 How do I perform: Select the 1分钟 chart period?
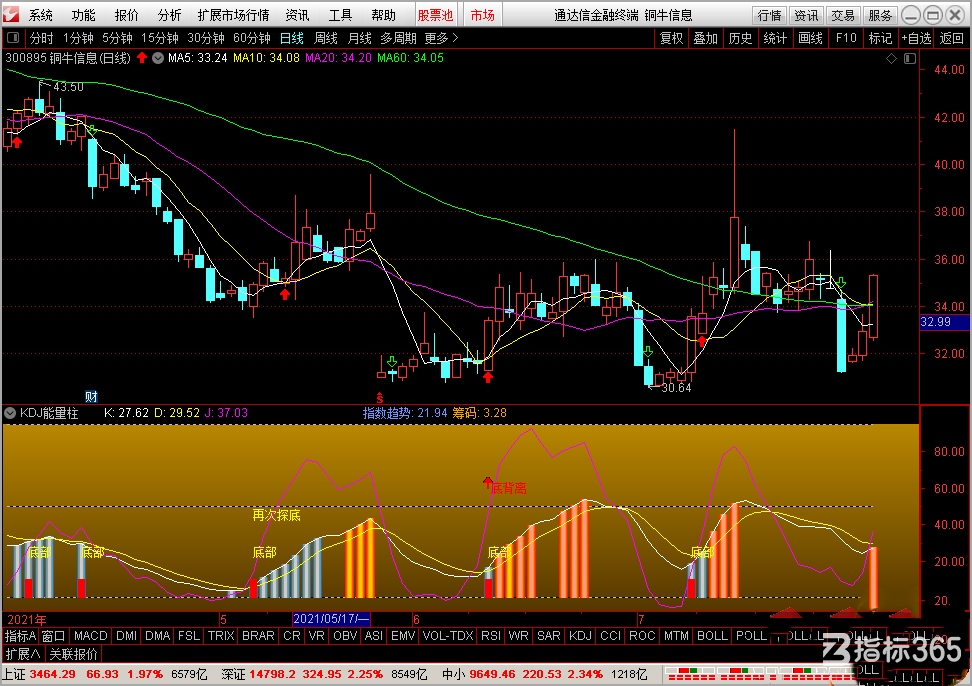tap(78, 38)
